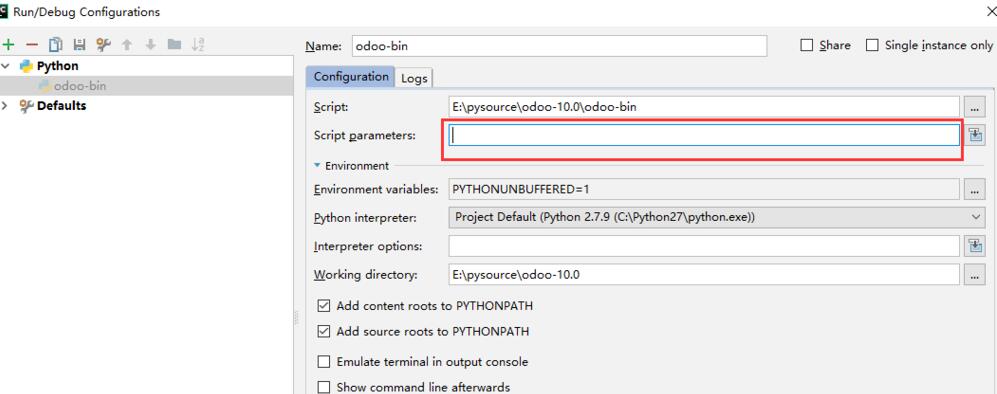Enable Emulate terminal in output console
997x394 pixels.
pos(324,362)
